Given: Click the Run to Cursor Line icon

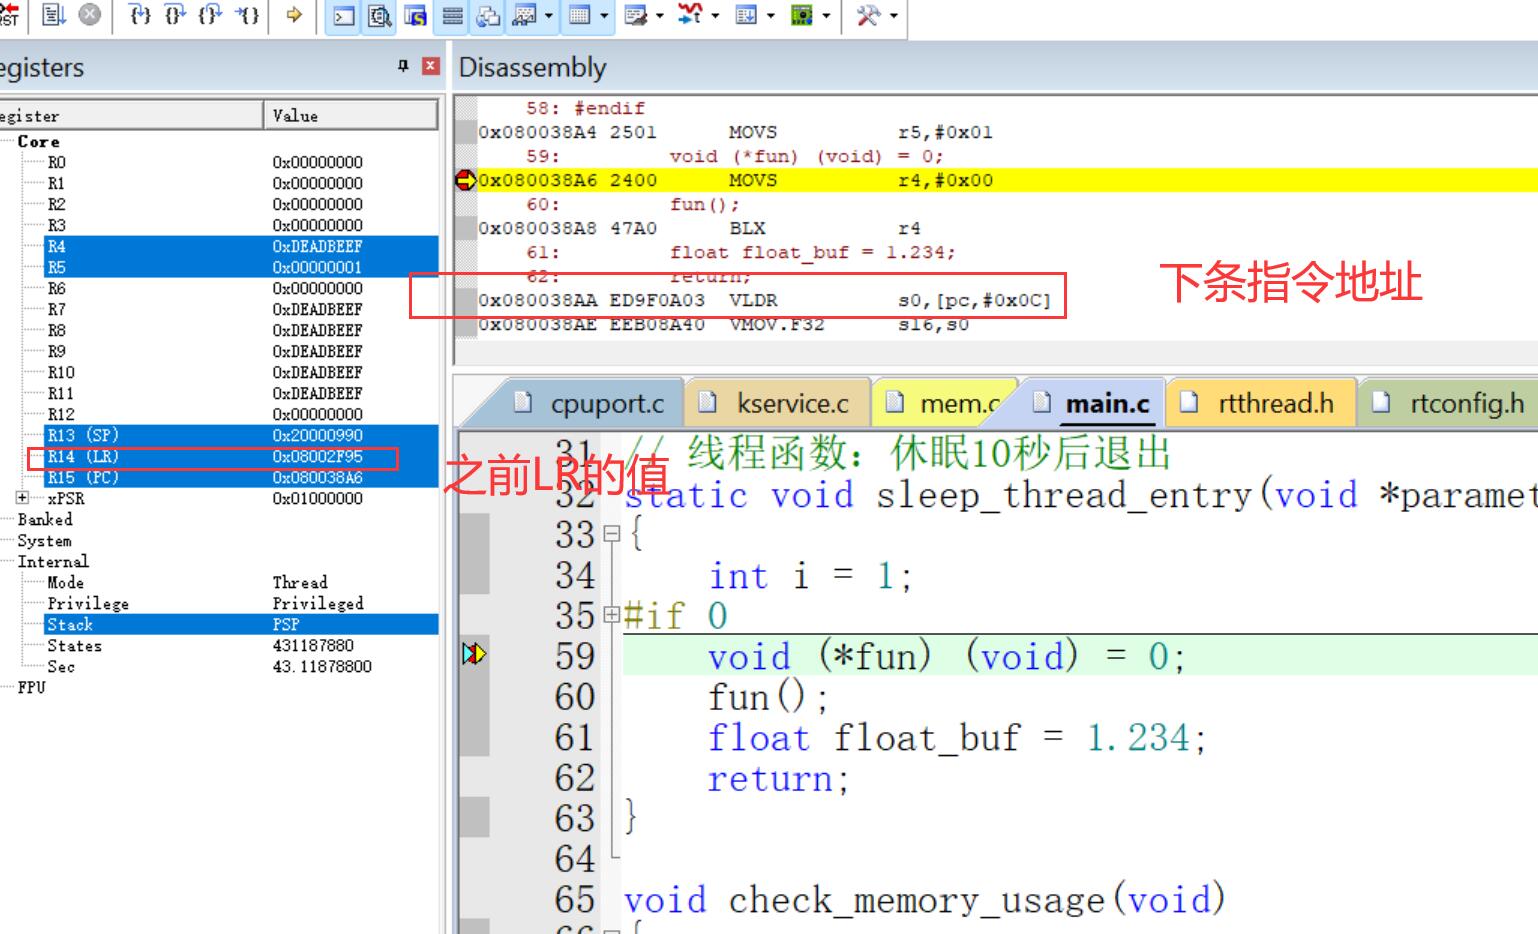Looking at the screenshot, I should pos(246,15).
